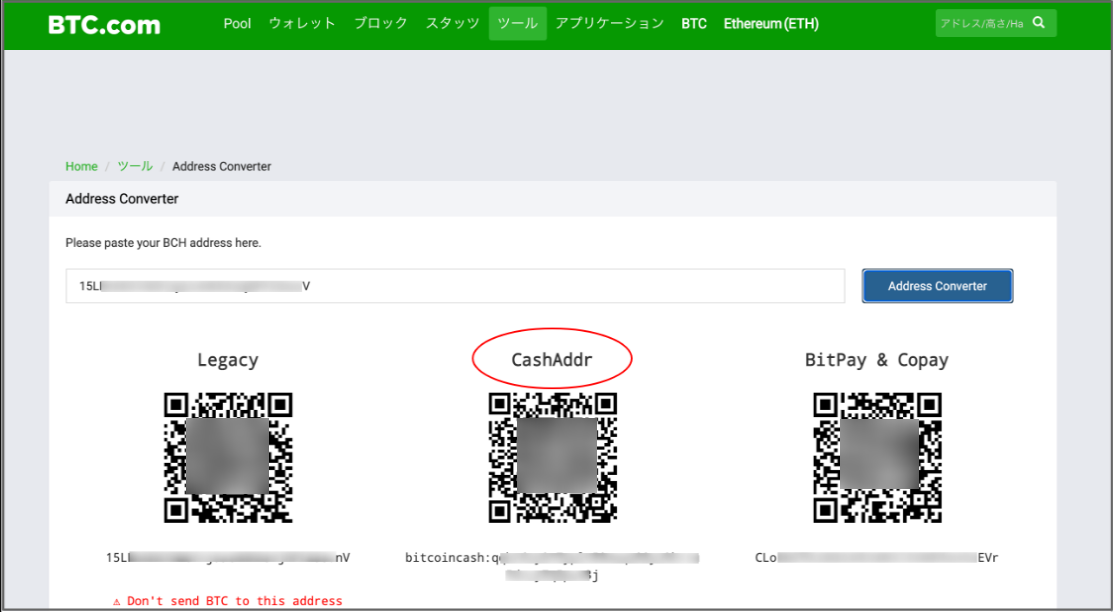Click the BitPay & Copay QR code

[877, 458]
